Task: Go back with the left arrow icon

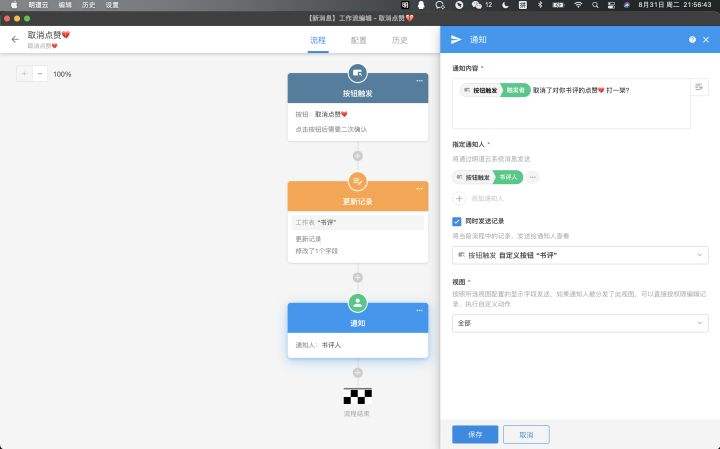Action: pos(15,39)
